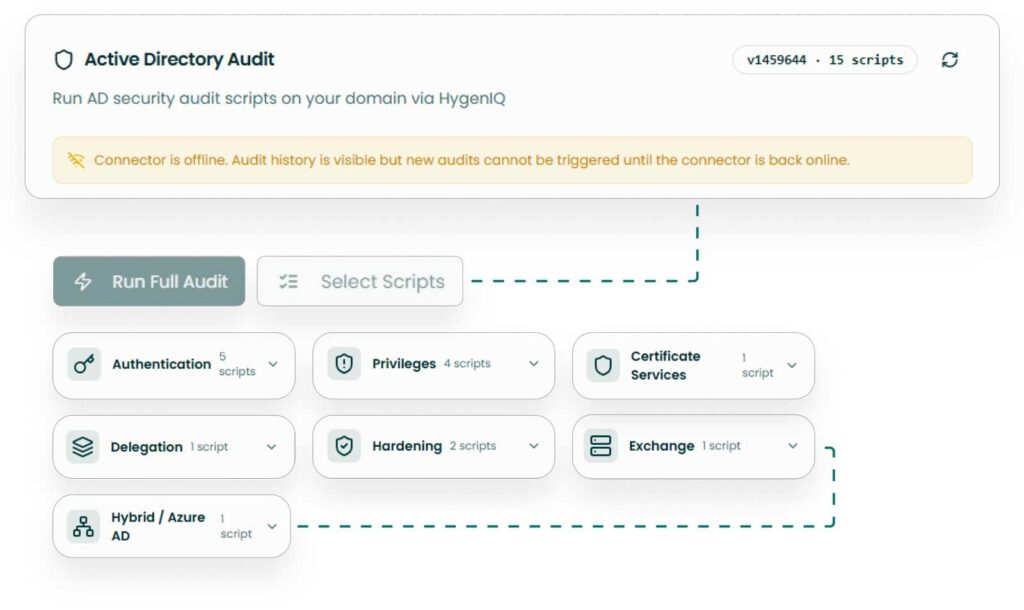Click the offline connector icon in warning banner

(76, 160)
